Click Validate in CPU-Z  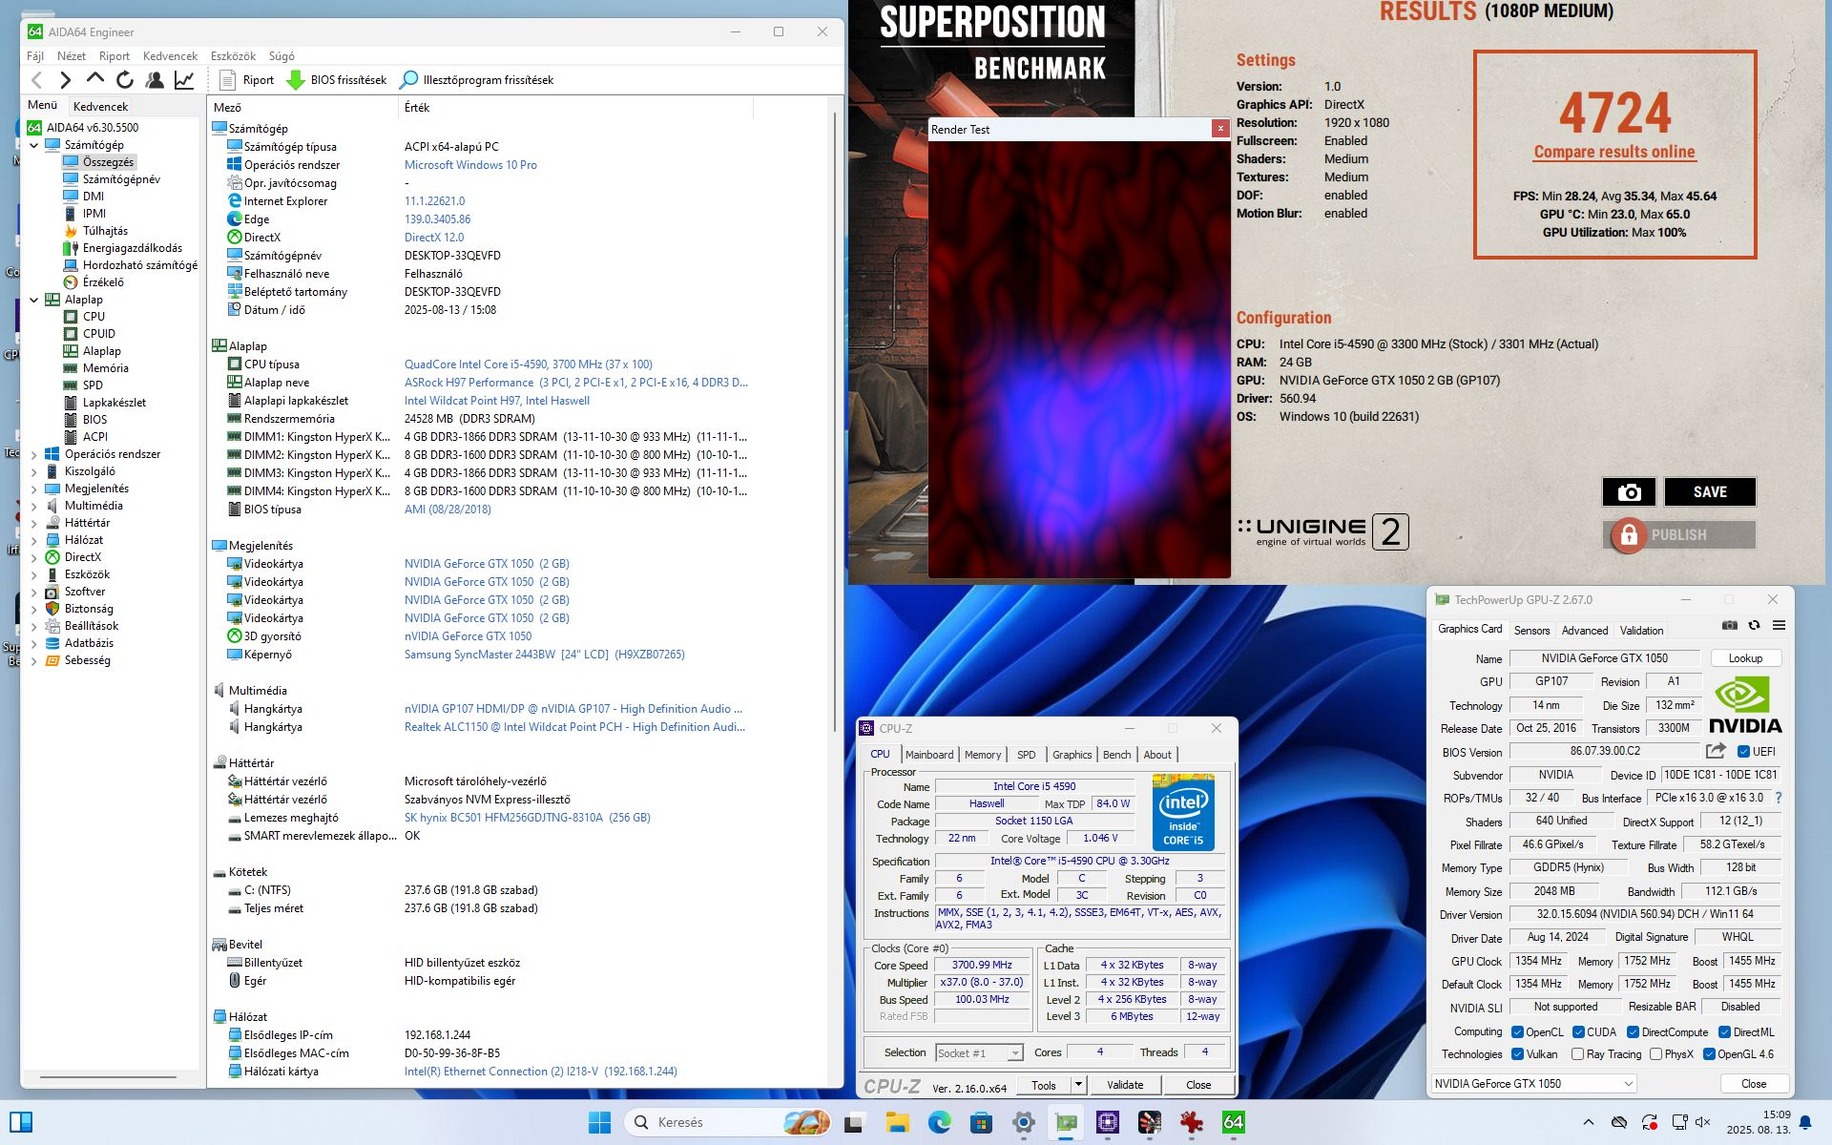point(1125,1085)
